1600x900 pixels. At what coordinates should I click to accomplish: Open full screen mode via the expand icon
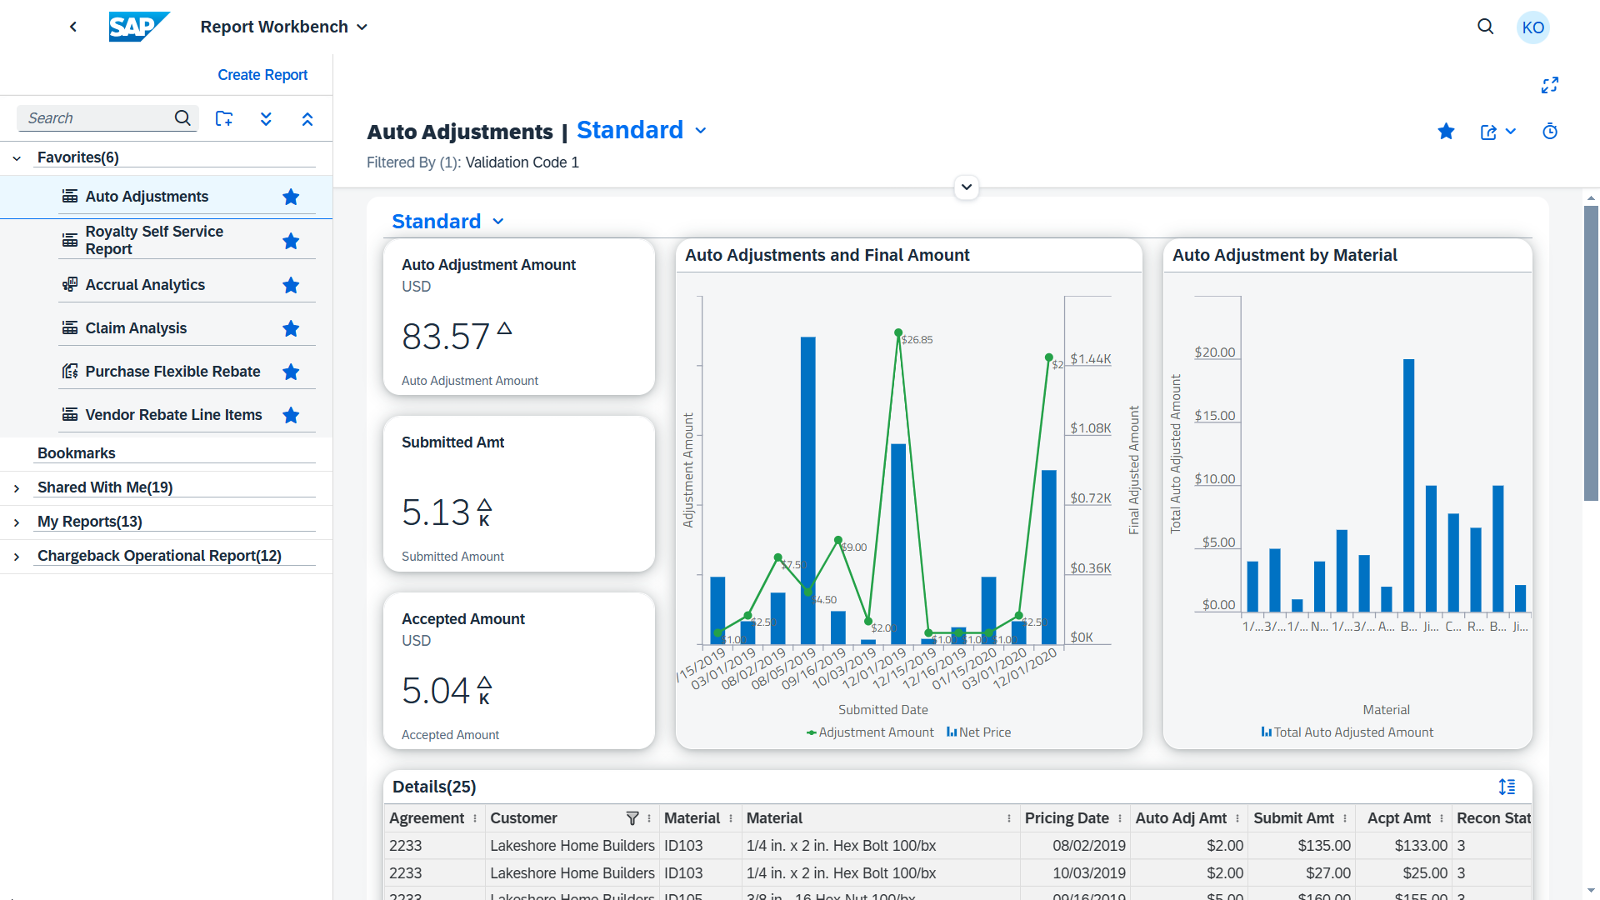coord(1549,85)
